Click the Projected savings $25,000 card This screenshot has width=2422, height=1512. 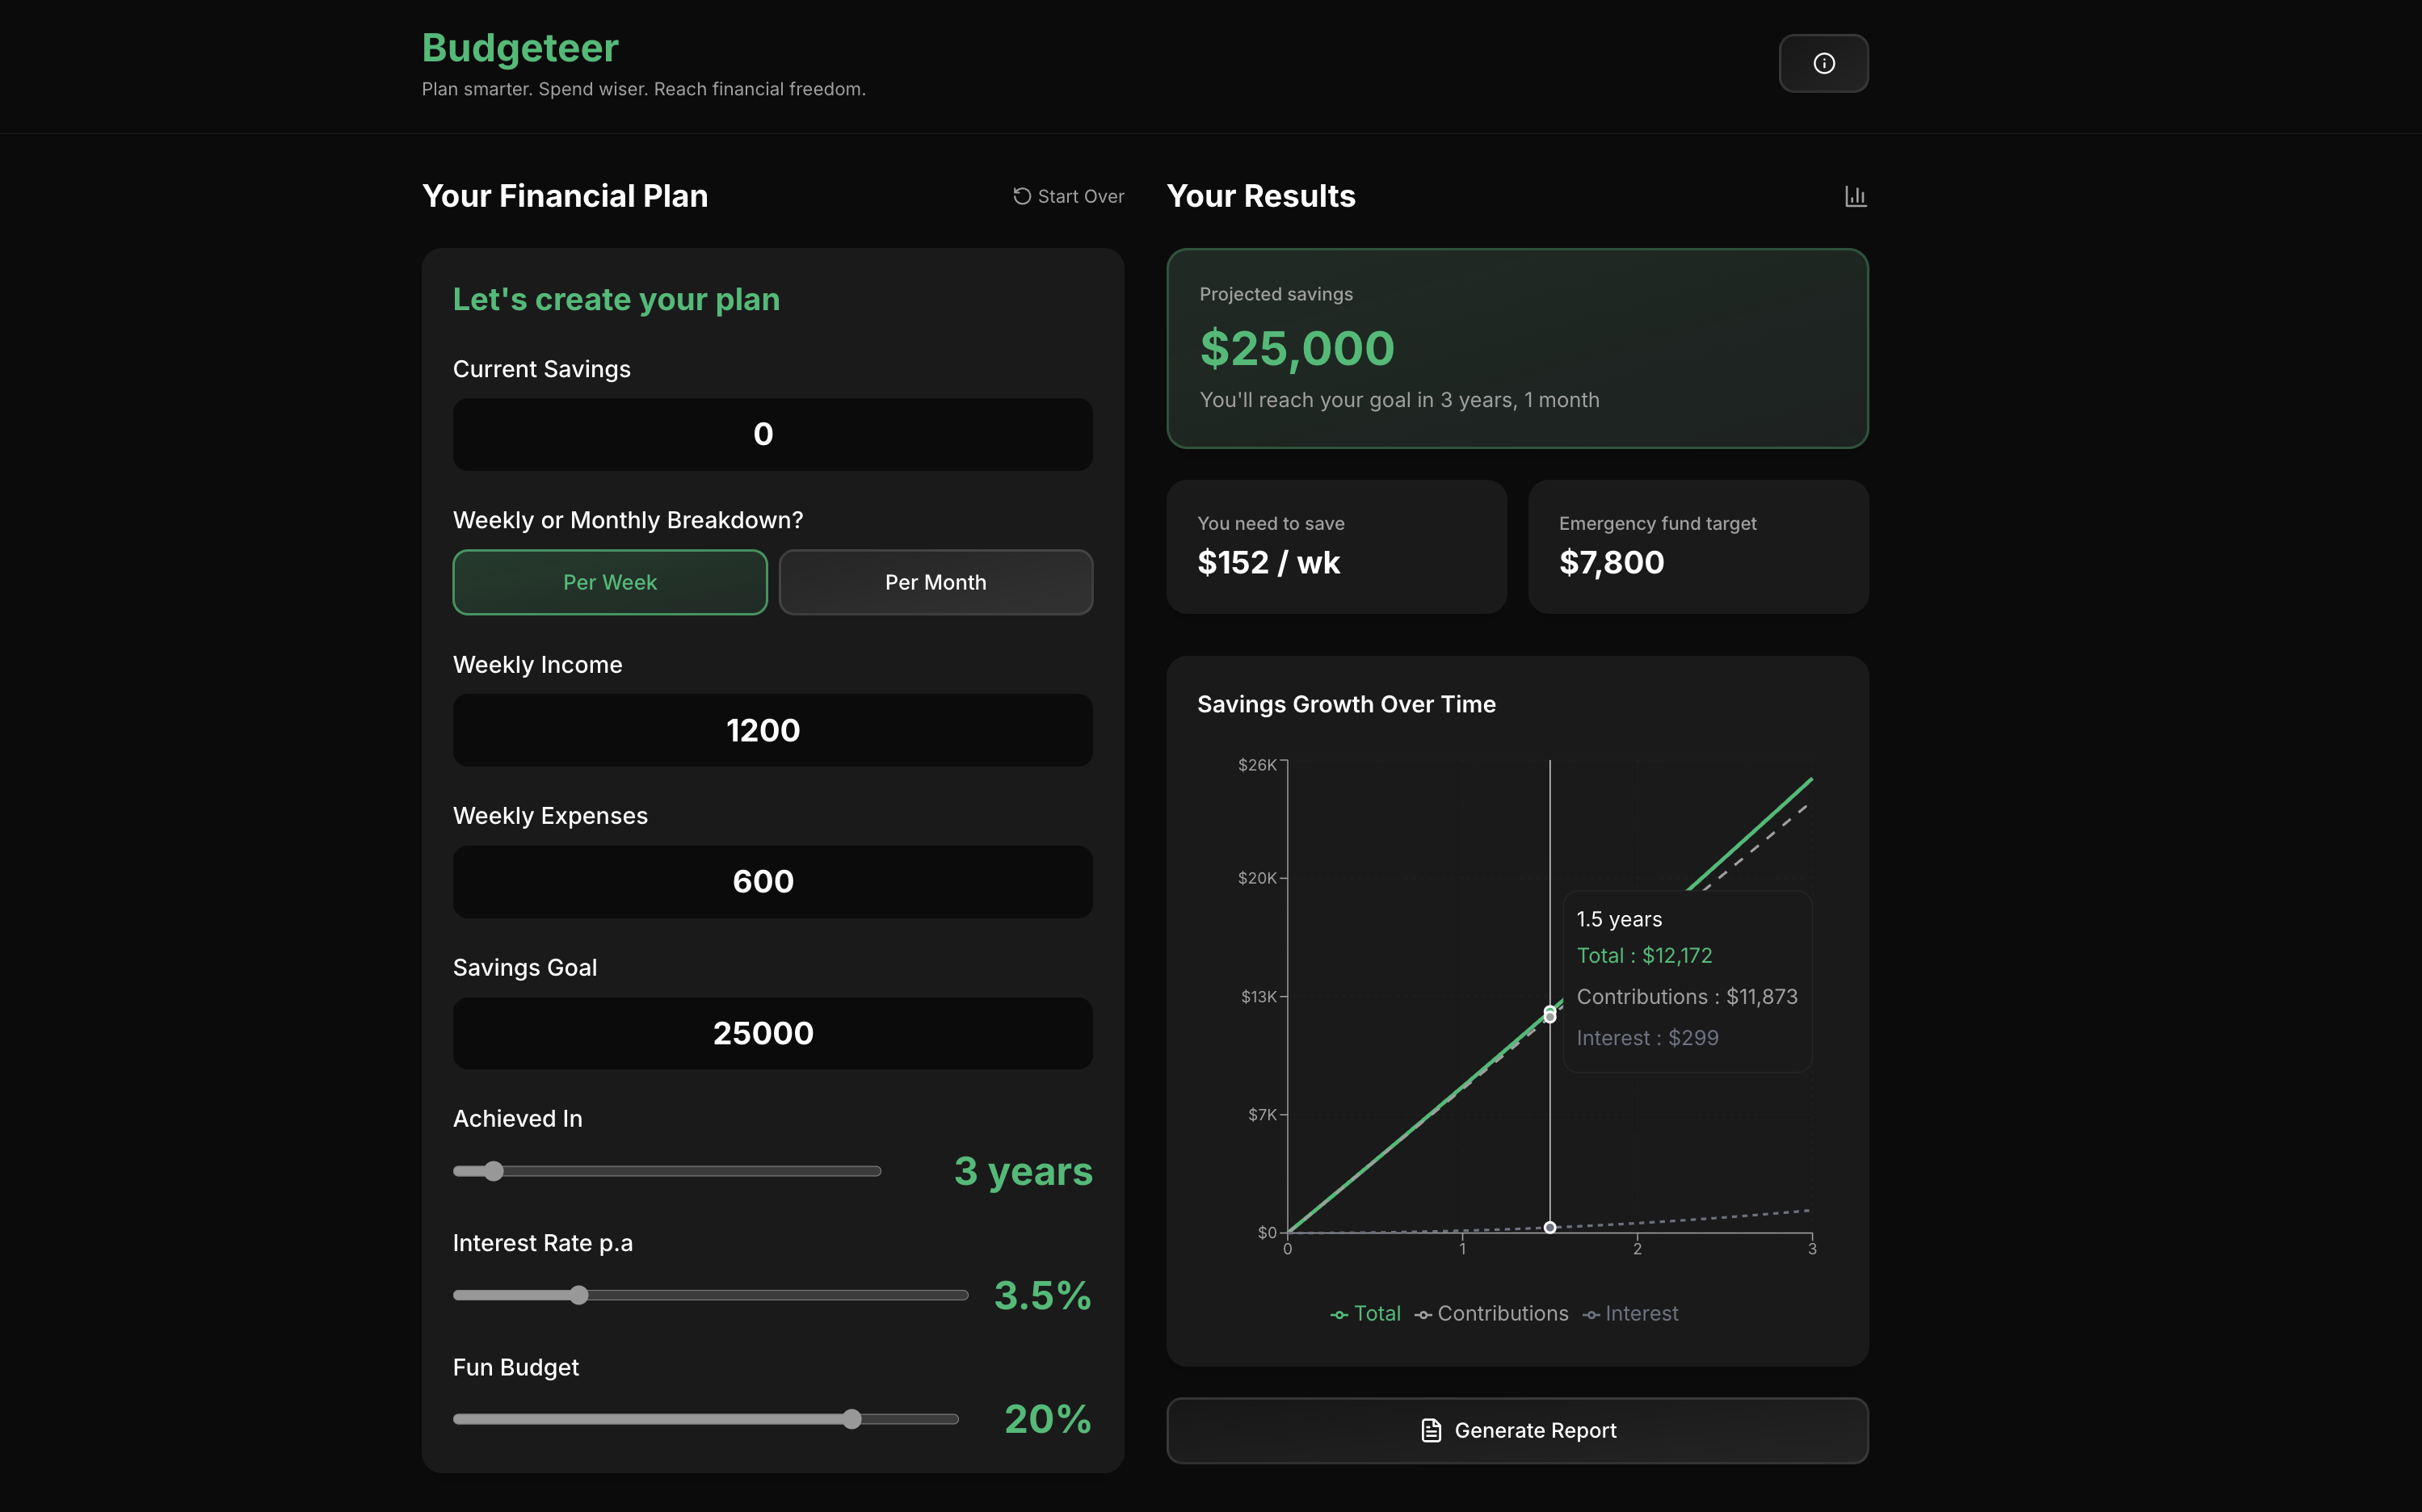[1516, 348]
